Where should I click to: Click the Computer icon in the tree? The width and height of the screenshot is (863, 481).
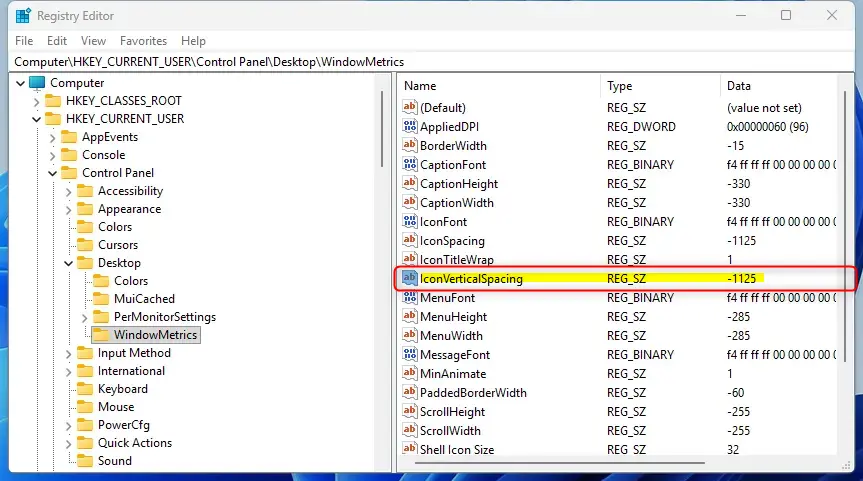point(37,83)
